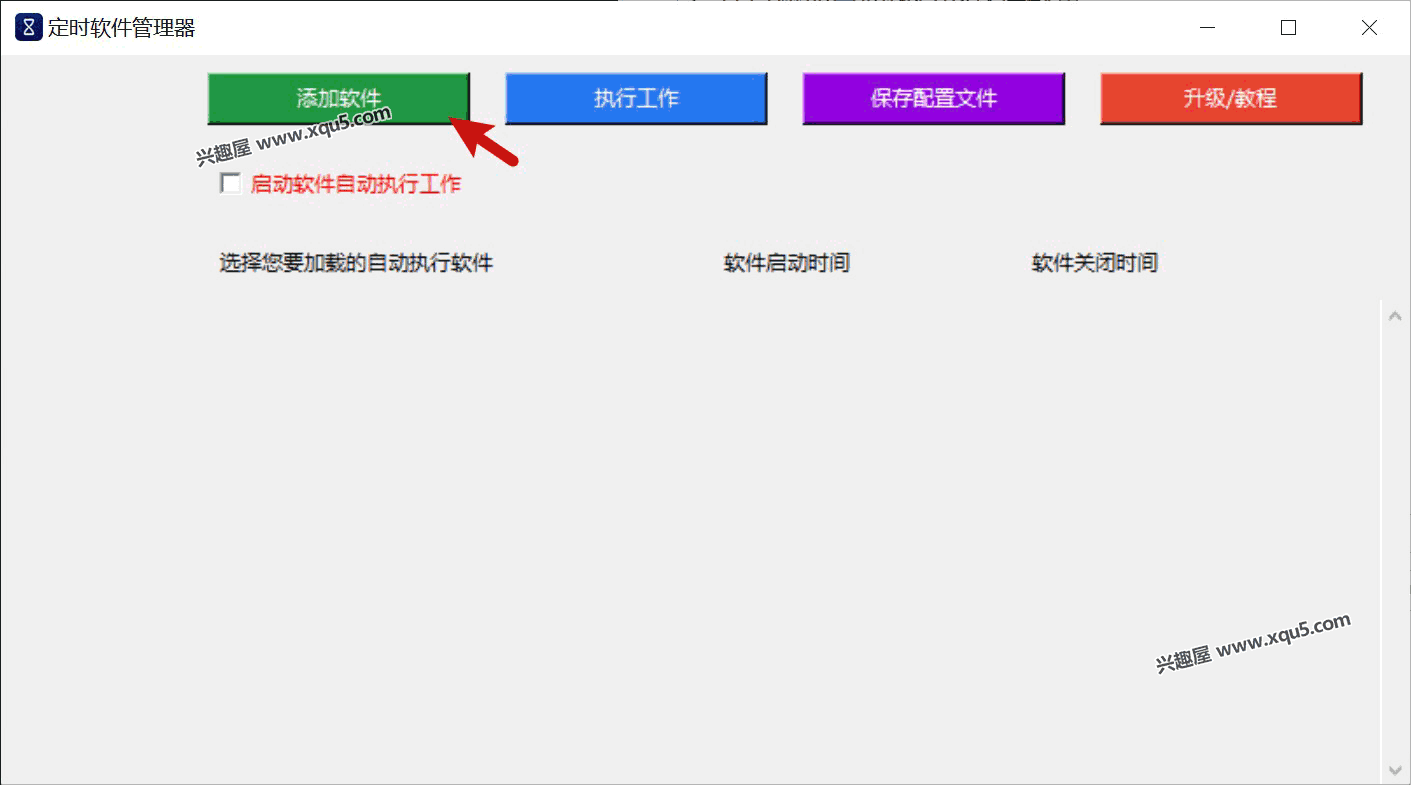Open the red 升级/教程 button
Viewport: 1411px width, 785px height.
point(1230,98)
